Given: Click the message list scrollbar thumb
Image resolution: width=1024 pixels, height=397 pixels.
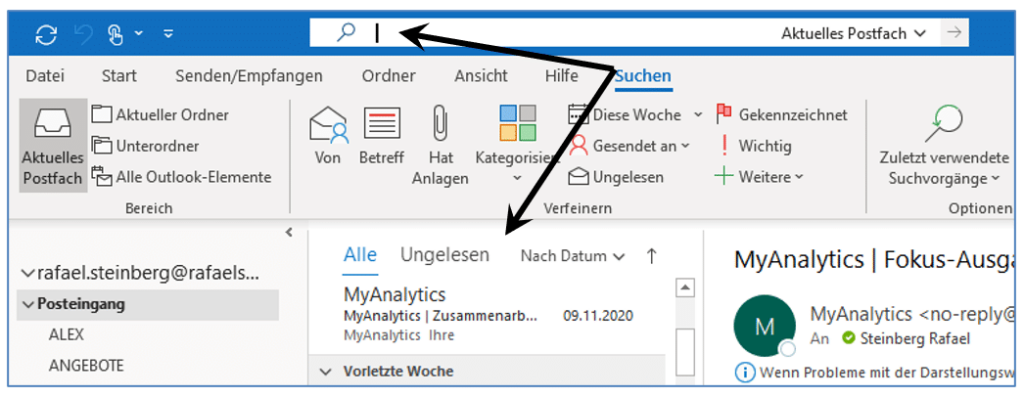Looking at the screenshot, I should point(685,352).
